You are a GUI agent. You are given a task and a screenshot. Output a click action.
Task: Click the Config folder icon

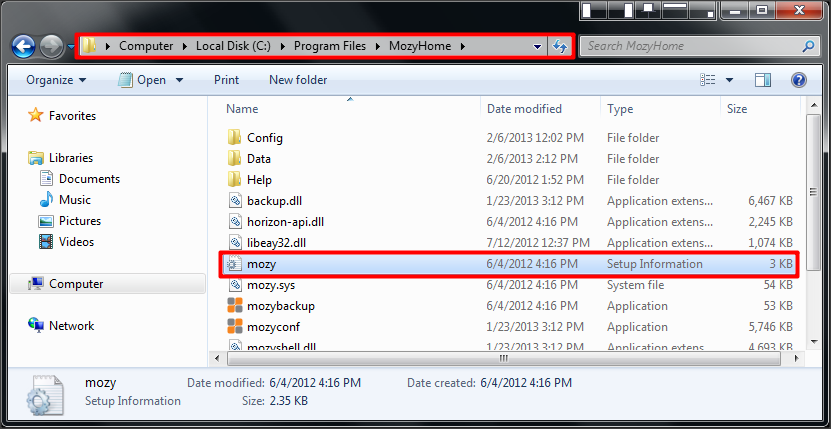point(234,138)
